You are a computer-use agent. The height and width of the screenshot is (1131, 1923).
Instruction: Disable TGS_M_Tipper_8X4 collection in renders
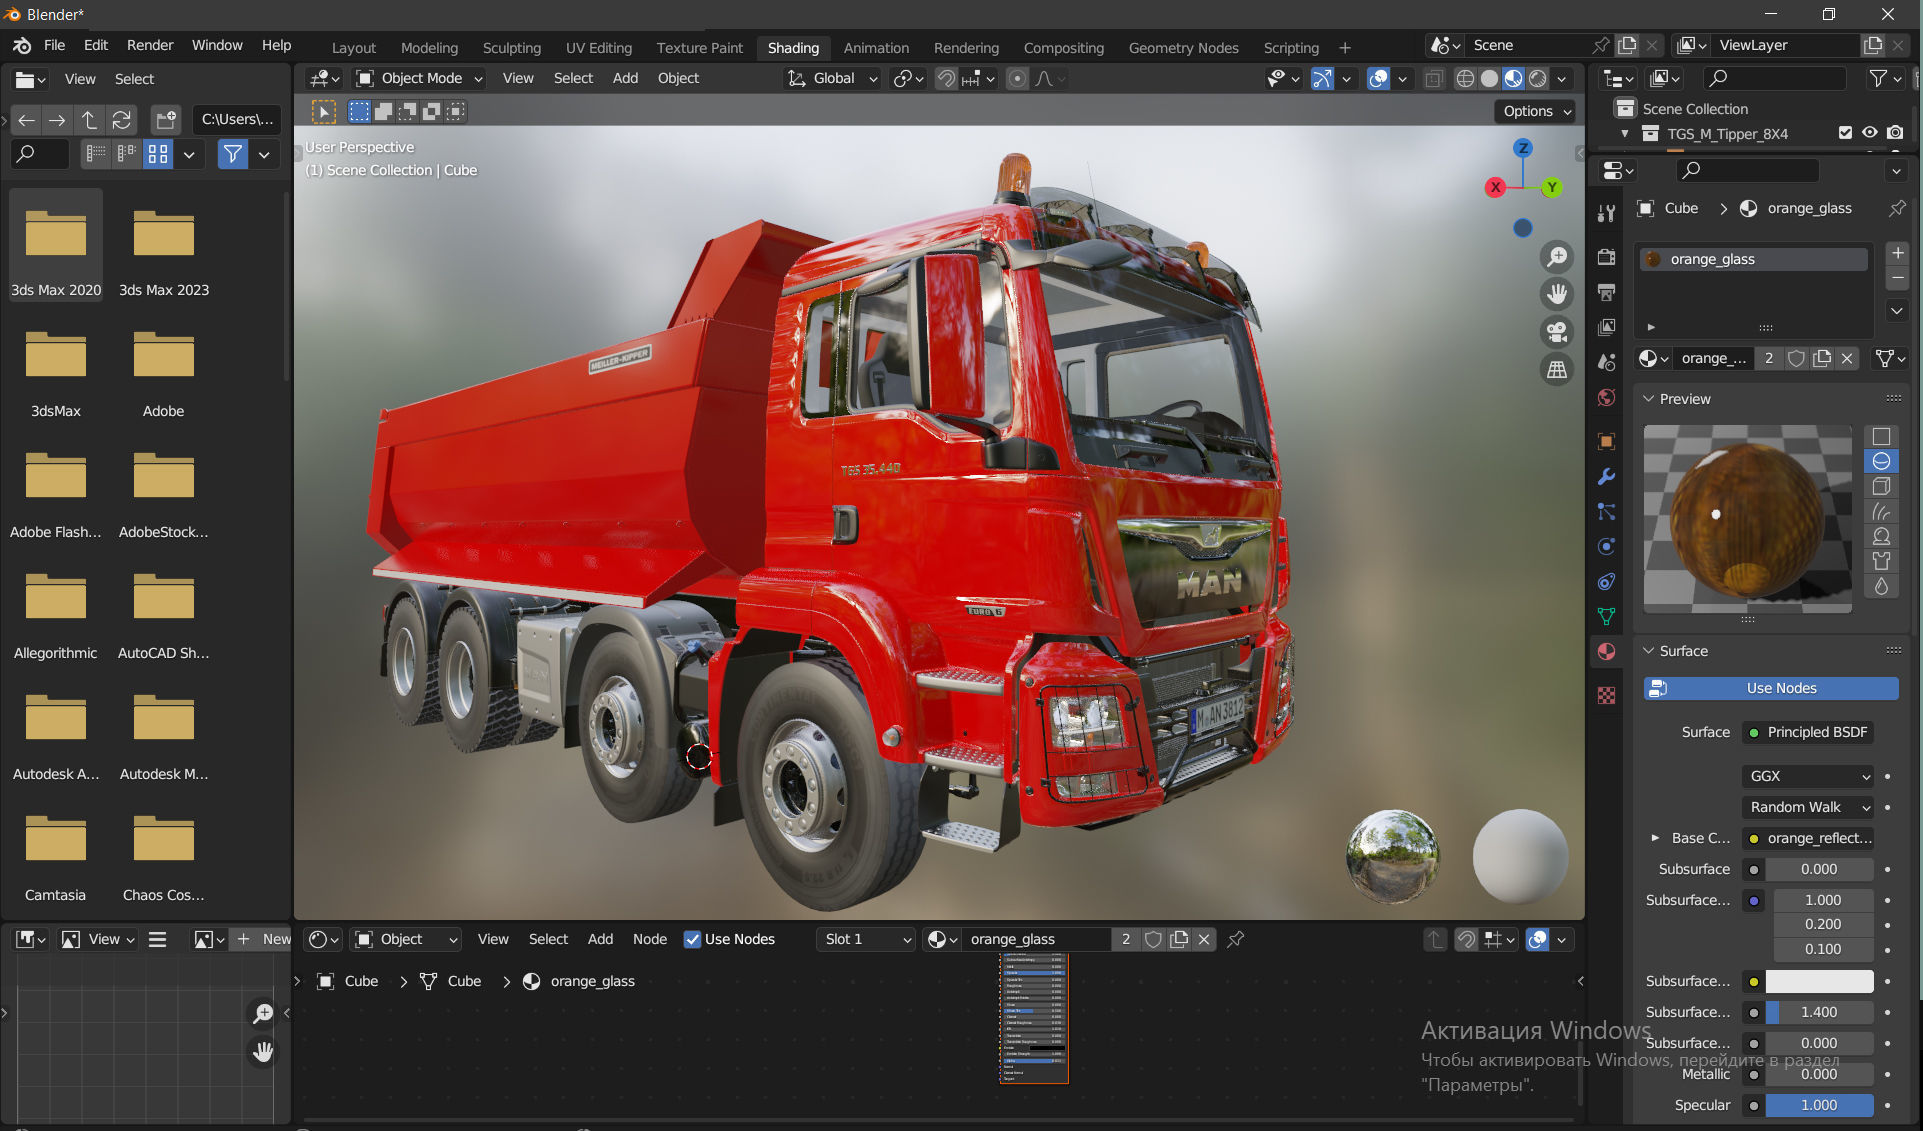coord(1895,133)
